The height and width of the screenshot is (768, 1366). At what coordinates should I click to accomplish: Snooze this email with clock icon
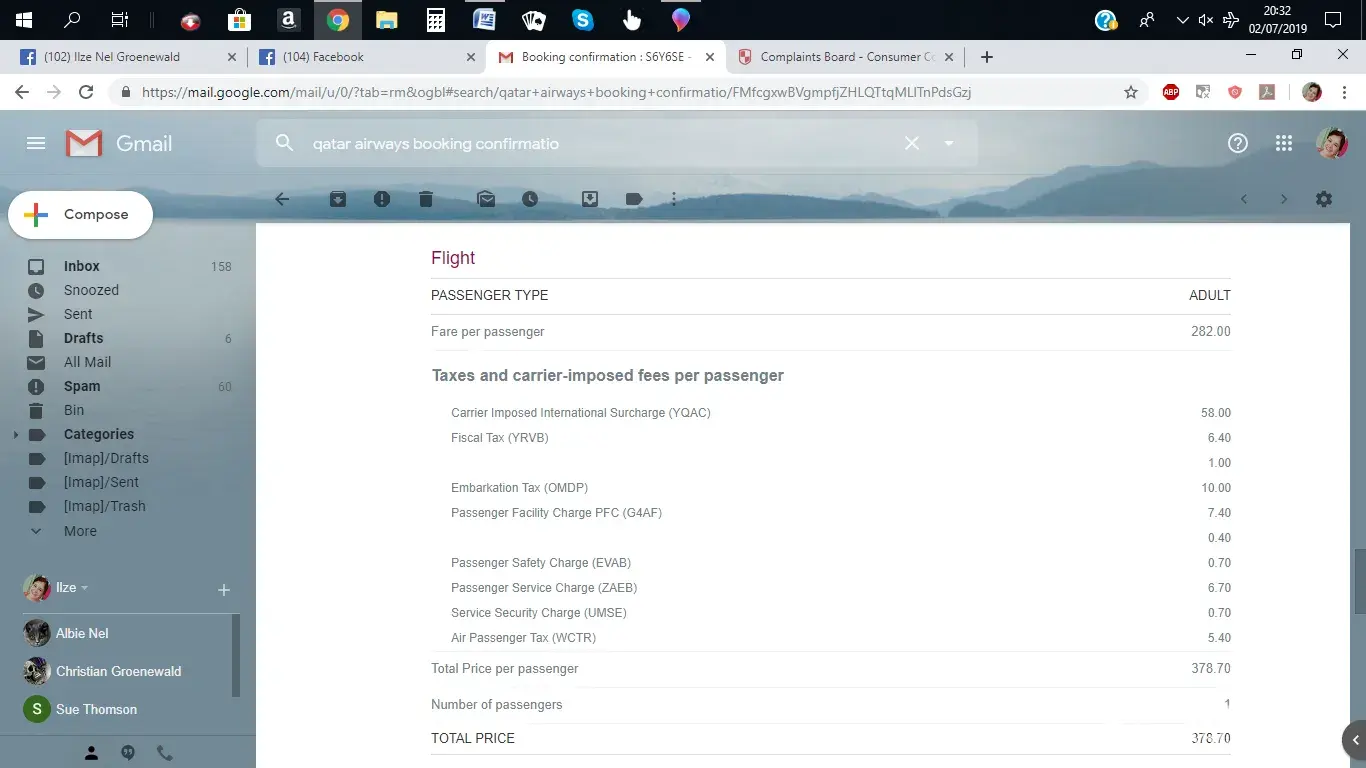click(x=530, y=199)
